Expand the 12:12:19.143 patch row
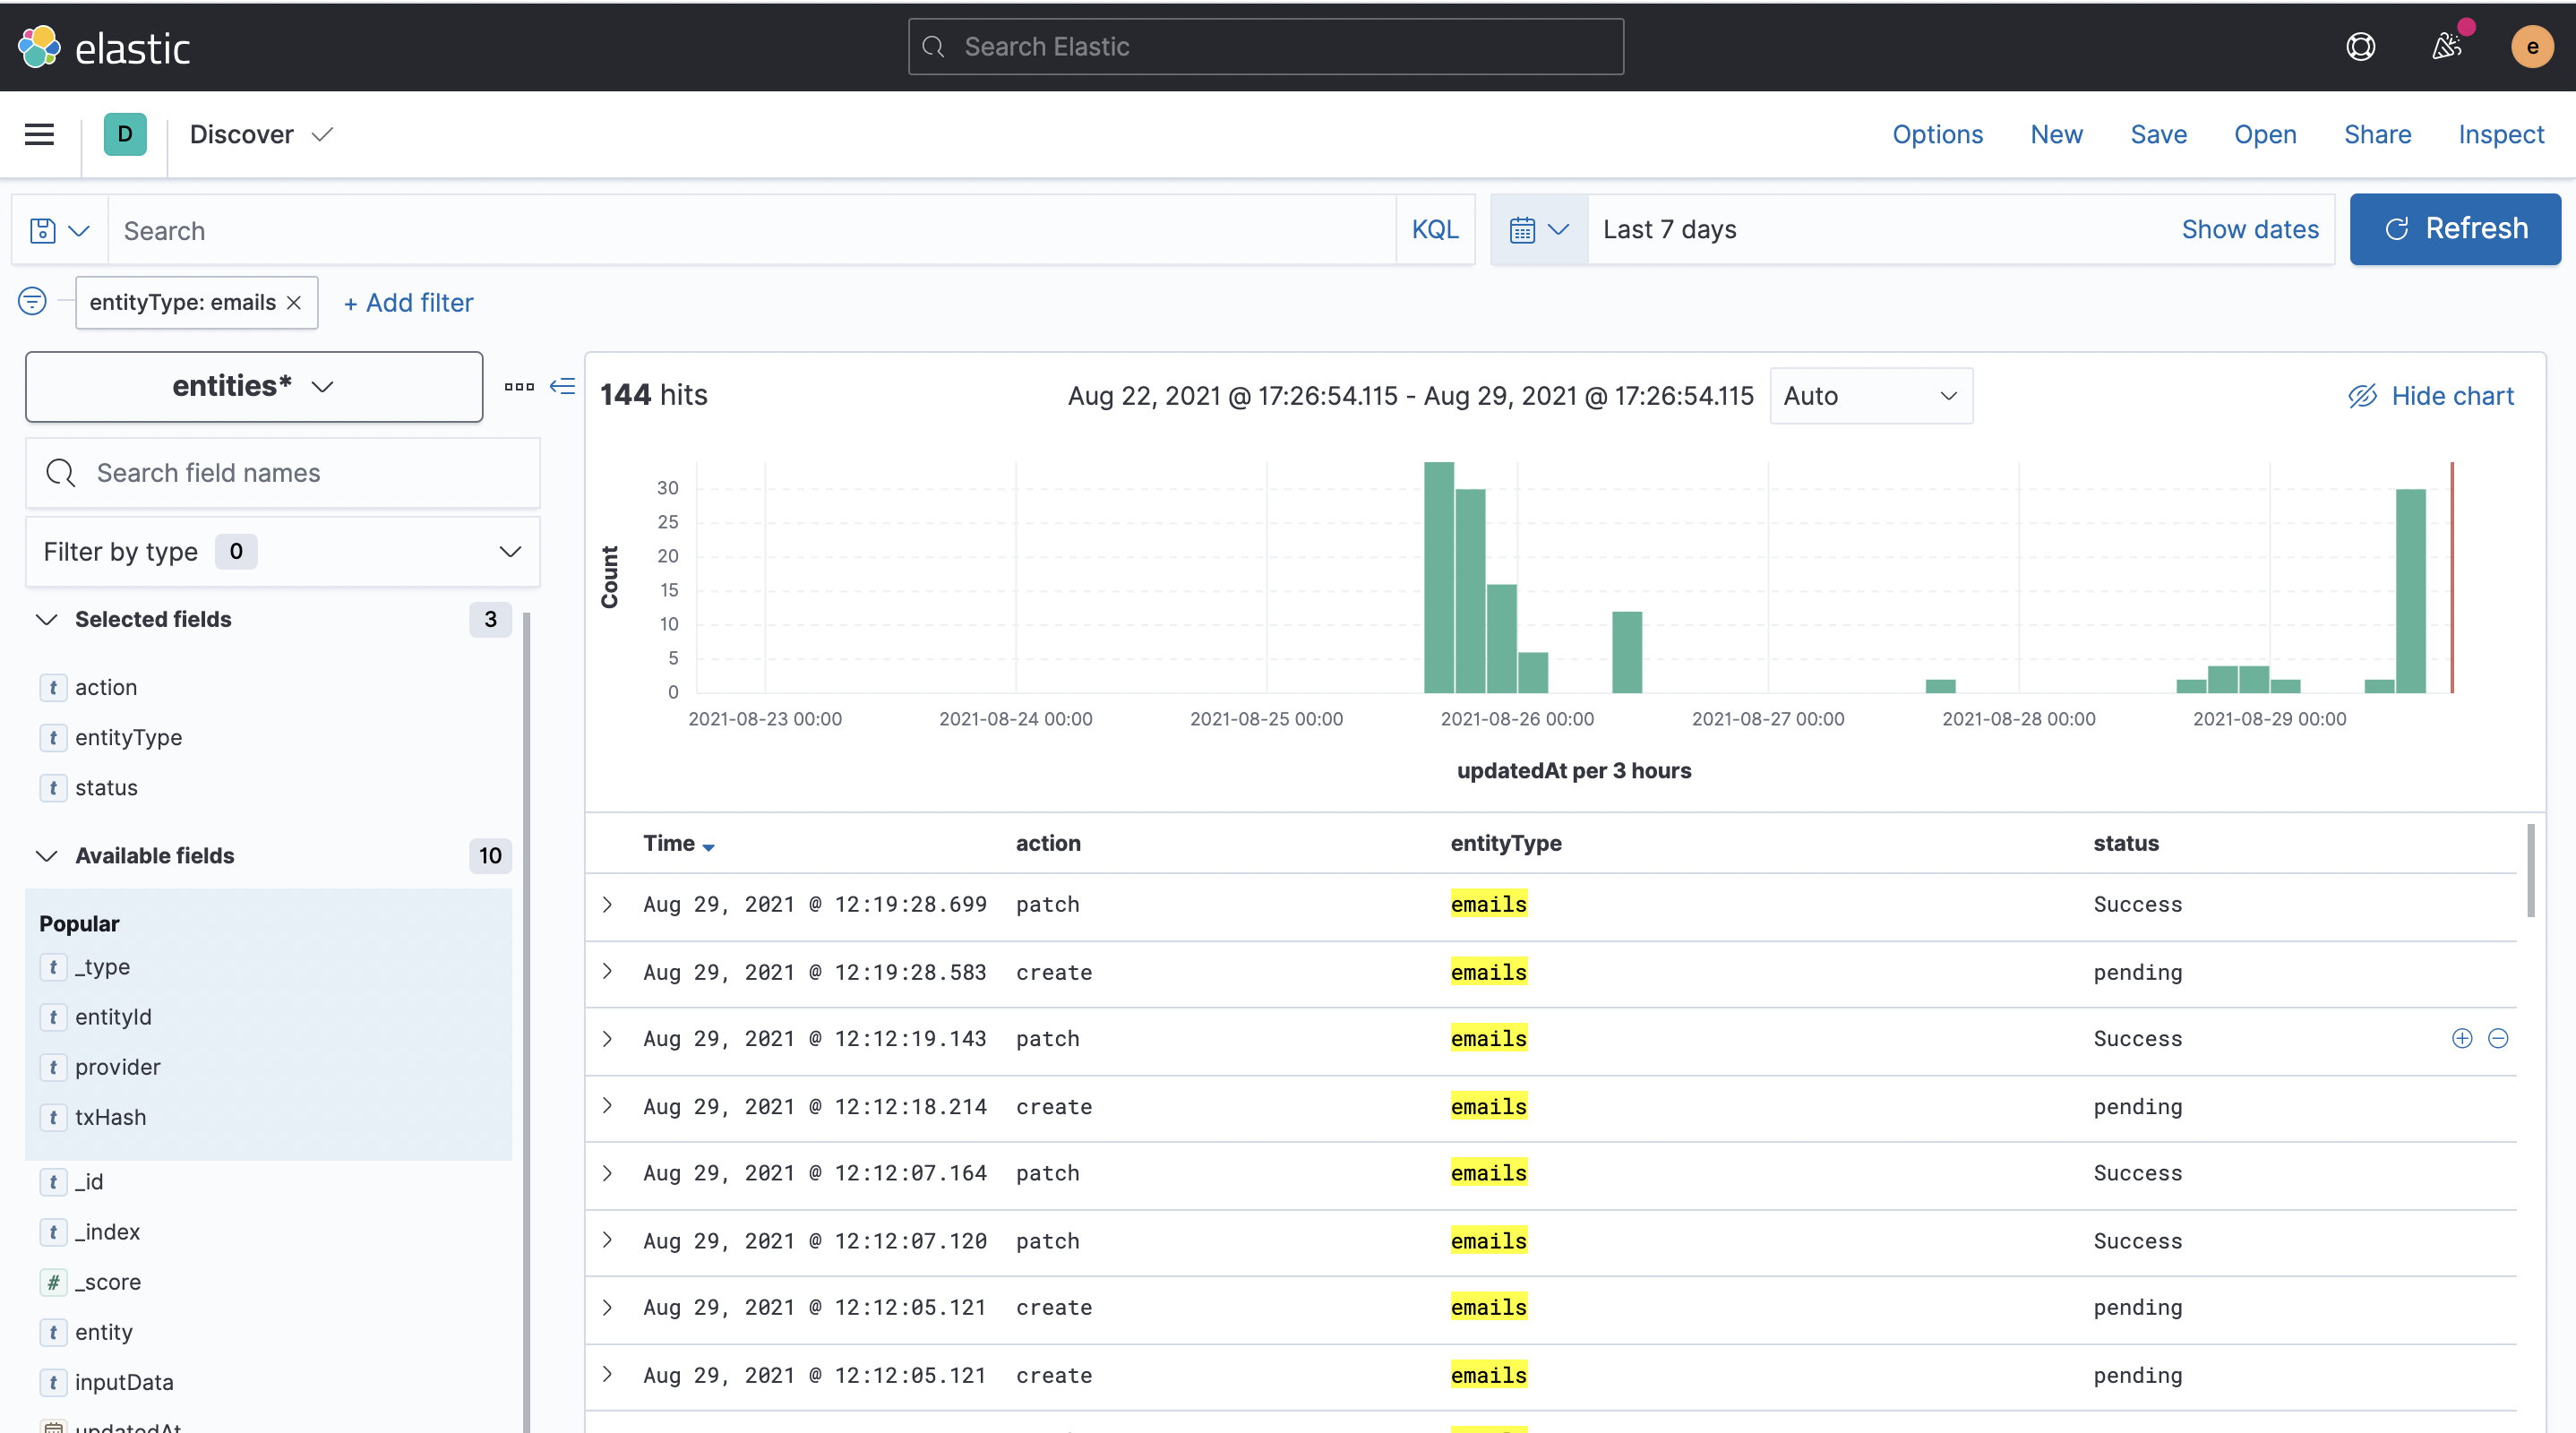The width and height of the screenshot is (2576, 1433). [x=607, y=1039]
